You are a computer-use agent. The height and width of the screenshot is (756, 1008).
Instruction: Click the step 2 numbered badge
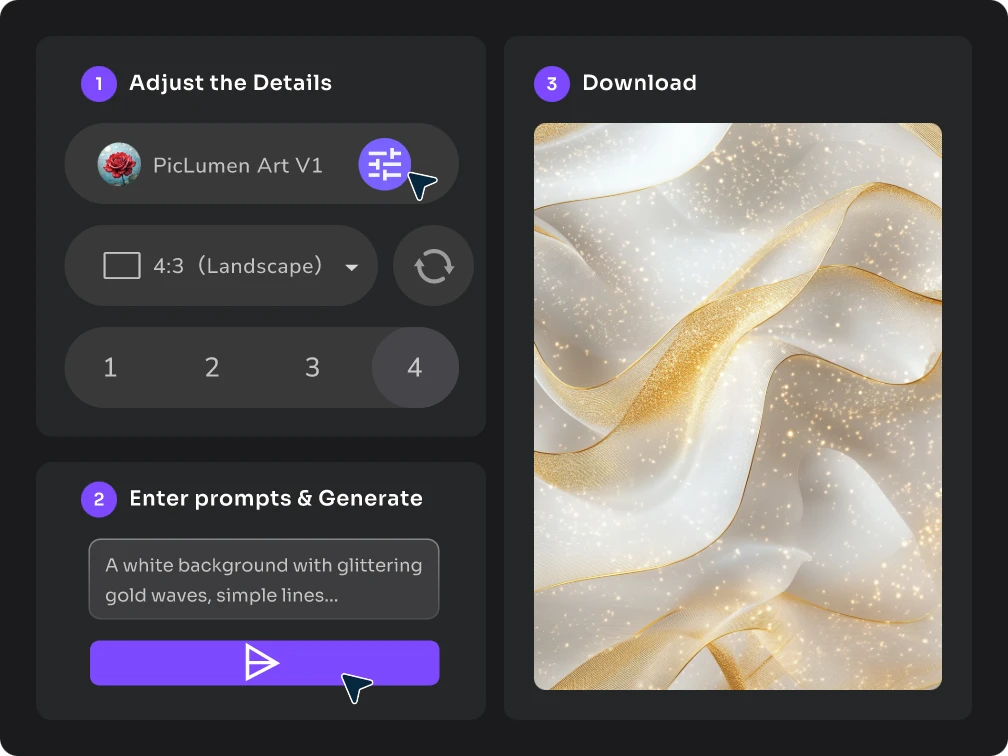point(98,498)
